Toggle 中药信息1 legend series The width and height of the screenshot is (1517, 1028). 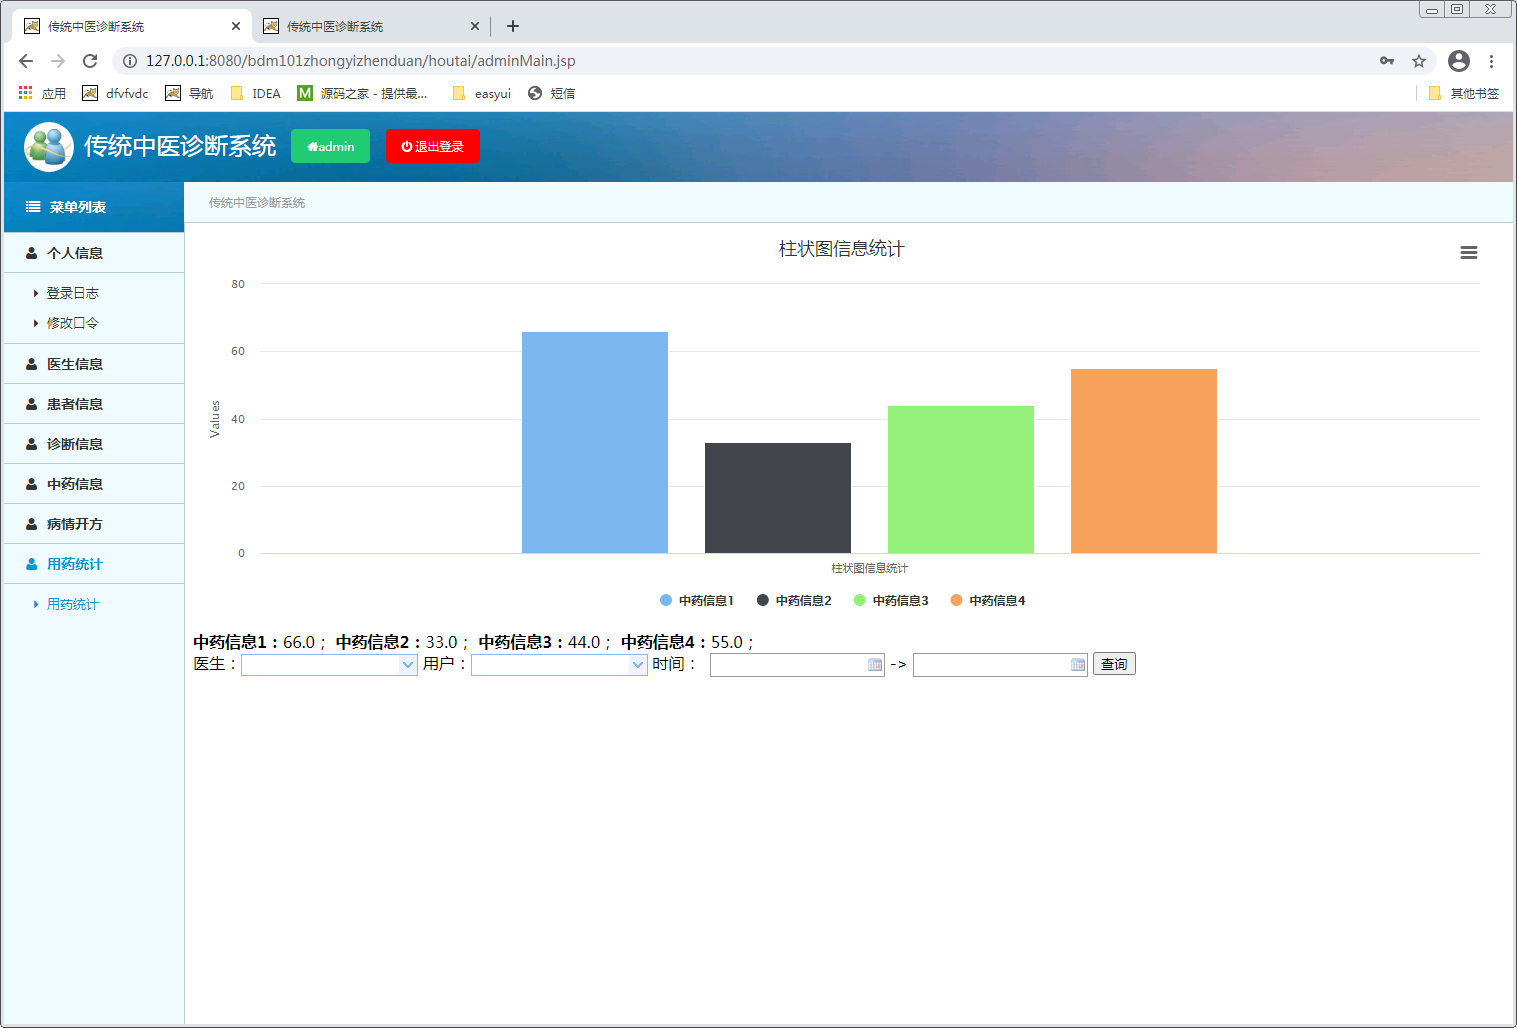point(697,600)
